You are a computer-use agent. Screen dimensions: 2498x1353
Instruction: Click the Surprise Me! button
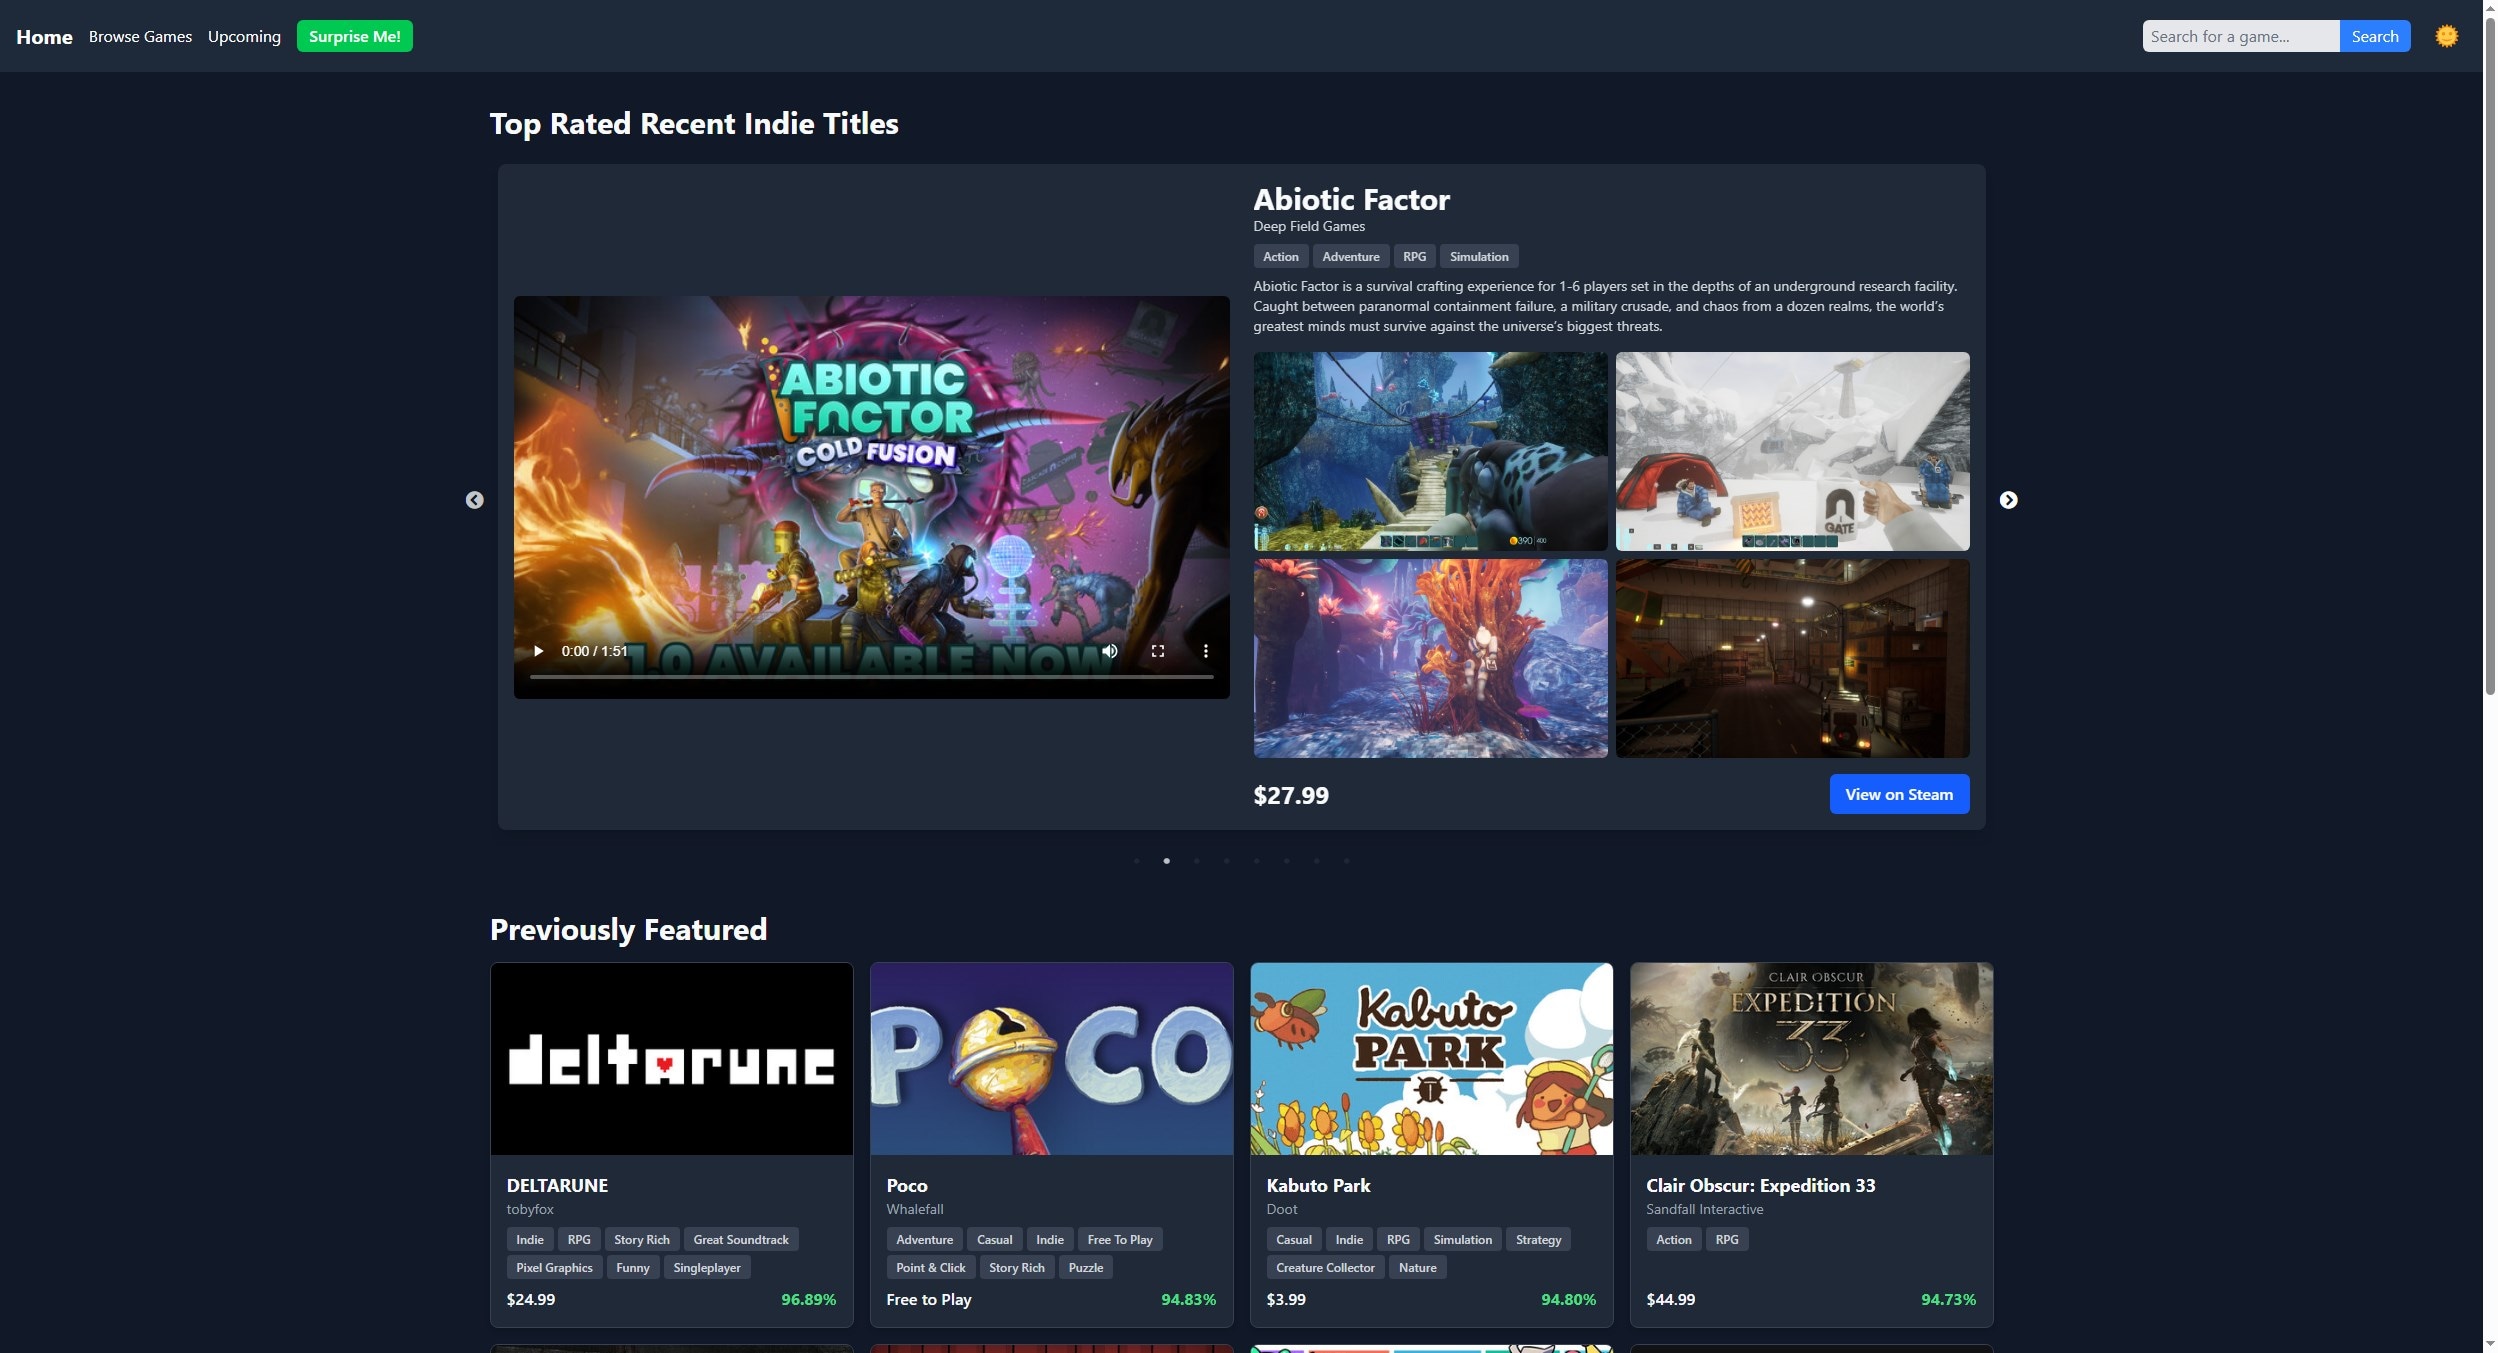[x=354, y=36]
